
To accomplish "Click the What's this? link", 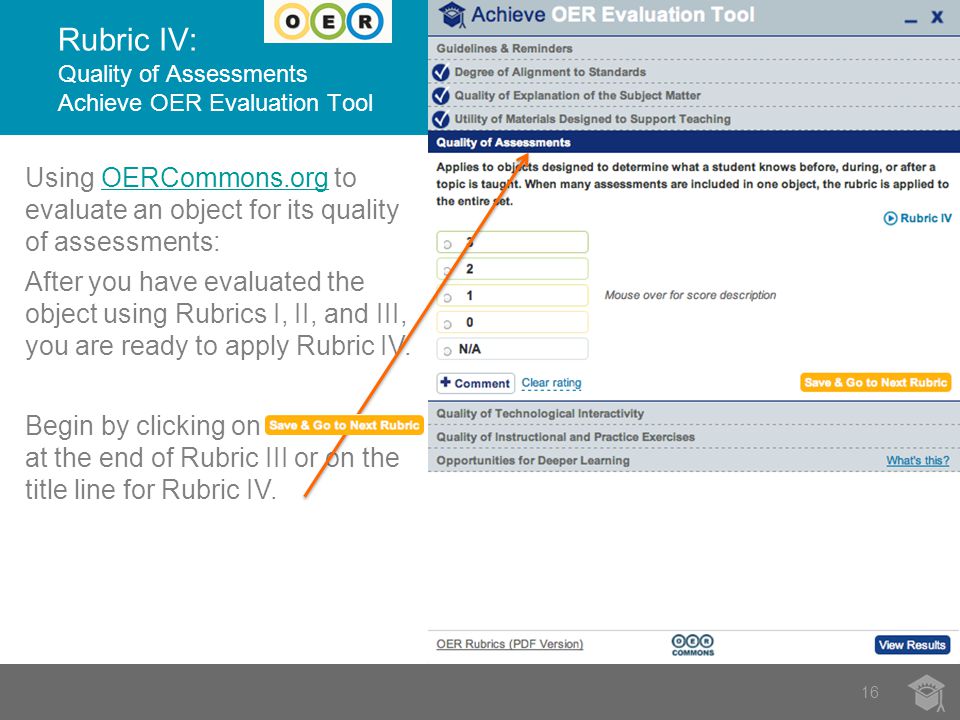I will click(917, 460).
